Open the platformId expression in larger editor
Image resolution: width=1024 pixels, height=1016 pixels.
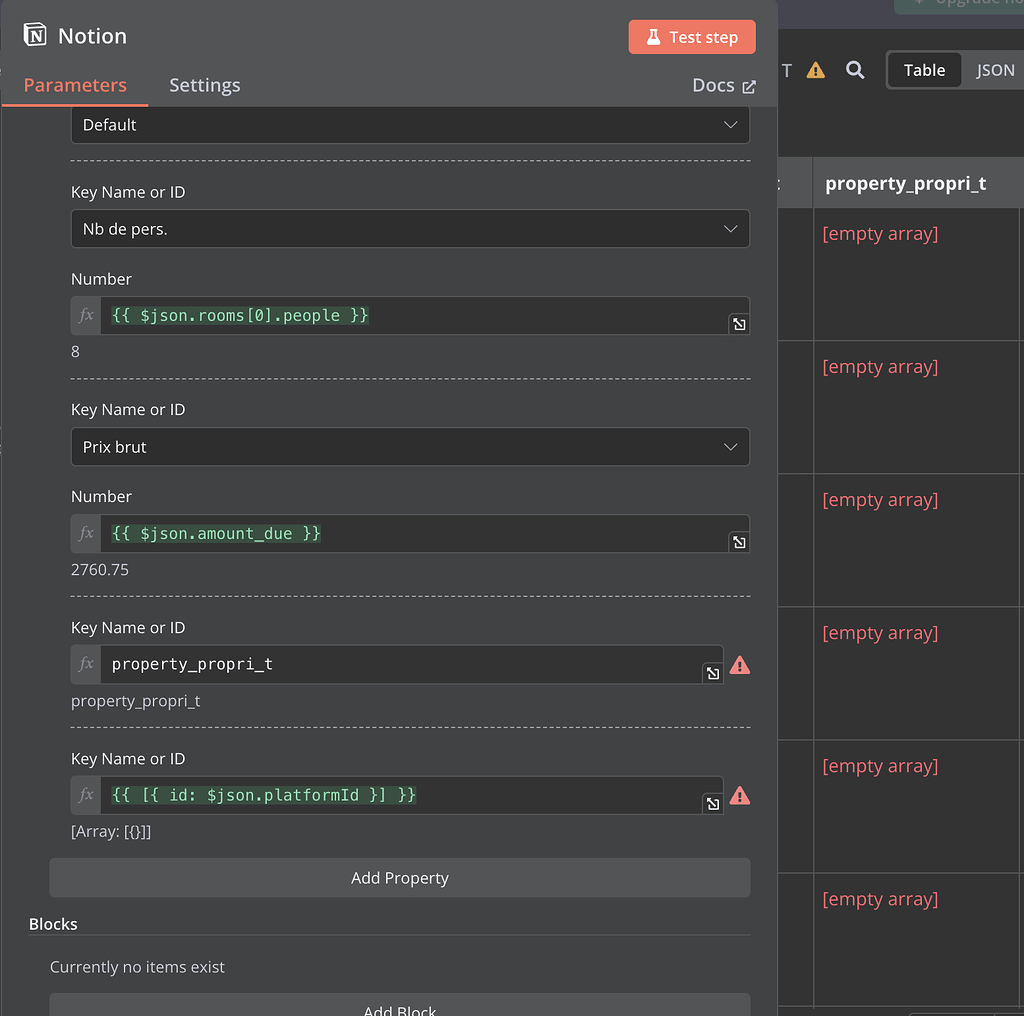coord(713,804)
